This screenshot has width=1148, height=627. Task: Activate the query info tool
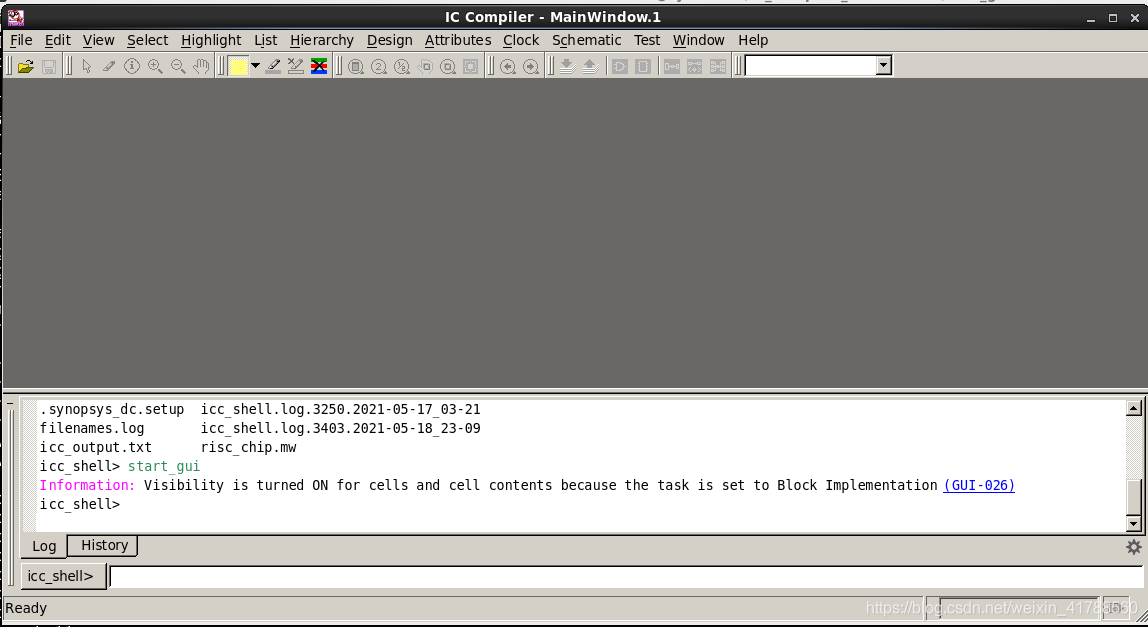point(132,67)
